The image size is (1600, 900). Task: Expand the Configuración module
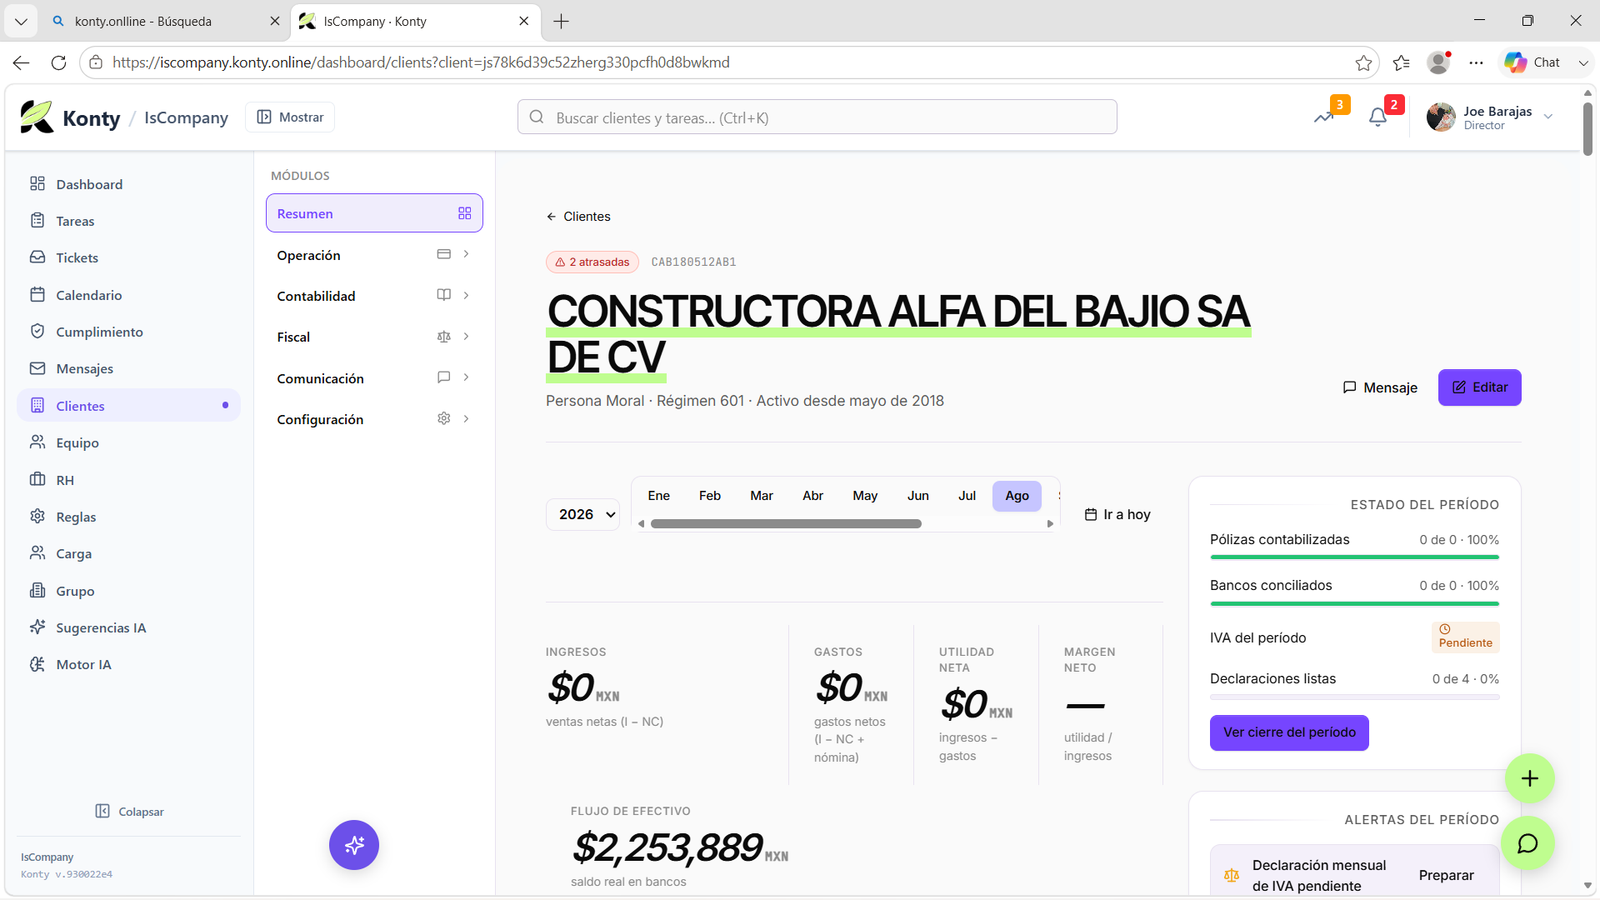(x=374, y=419)
